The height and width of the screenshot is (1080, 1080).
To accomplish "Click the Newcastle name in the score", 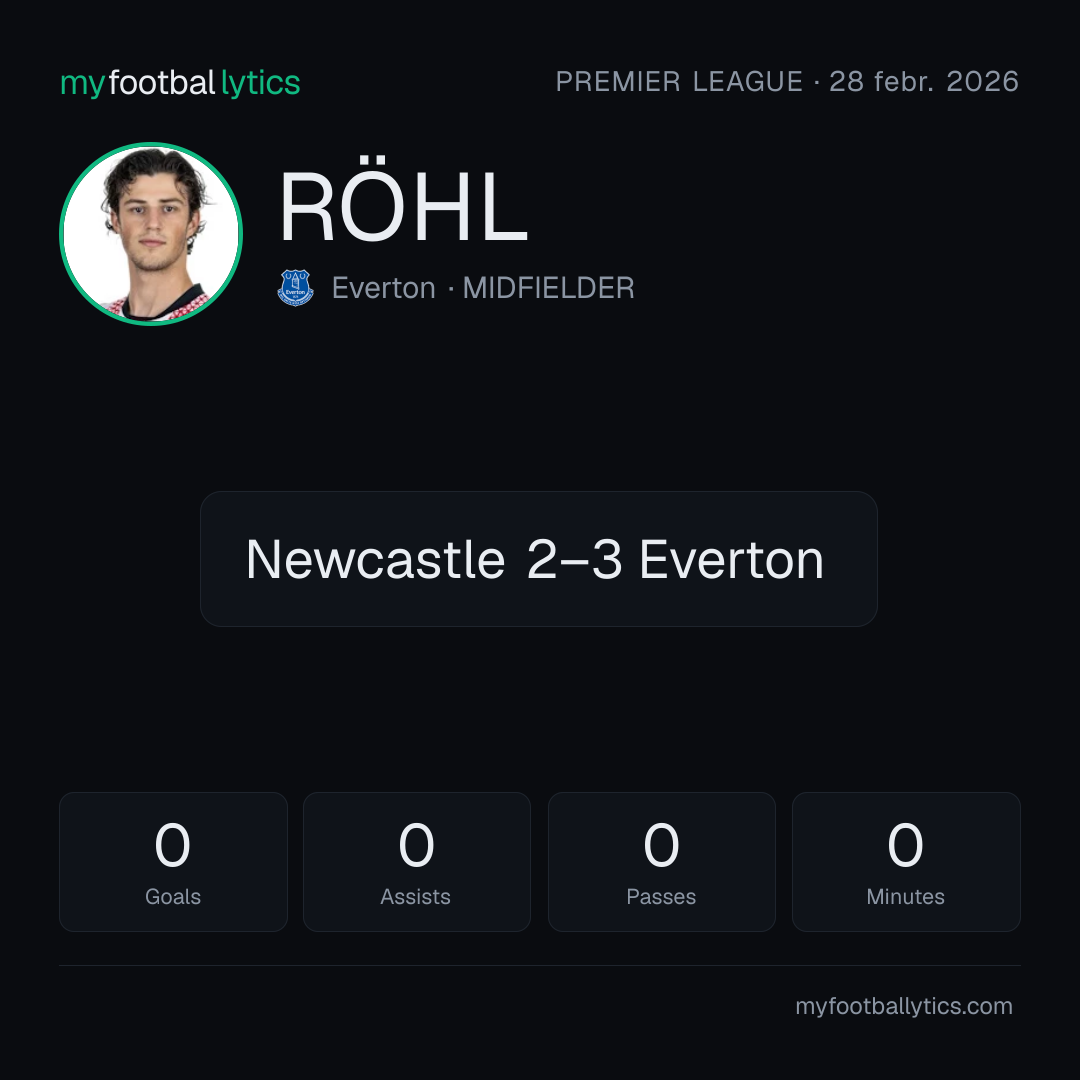I will [x=375, y=559].
